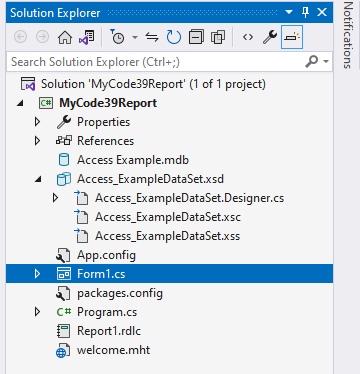Select App.config file
The height and width of the screenshot is (374, 360).
pos(106,255)
